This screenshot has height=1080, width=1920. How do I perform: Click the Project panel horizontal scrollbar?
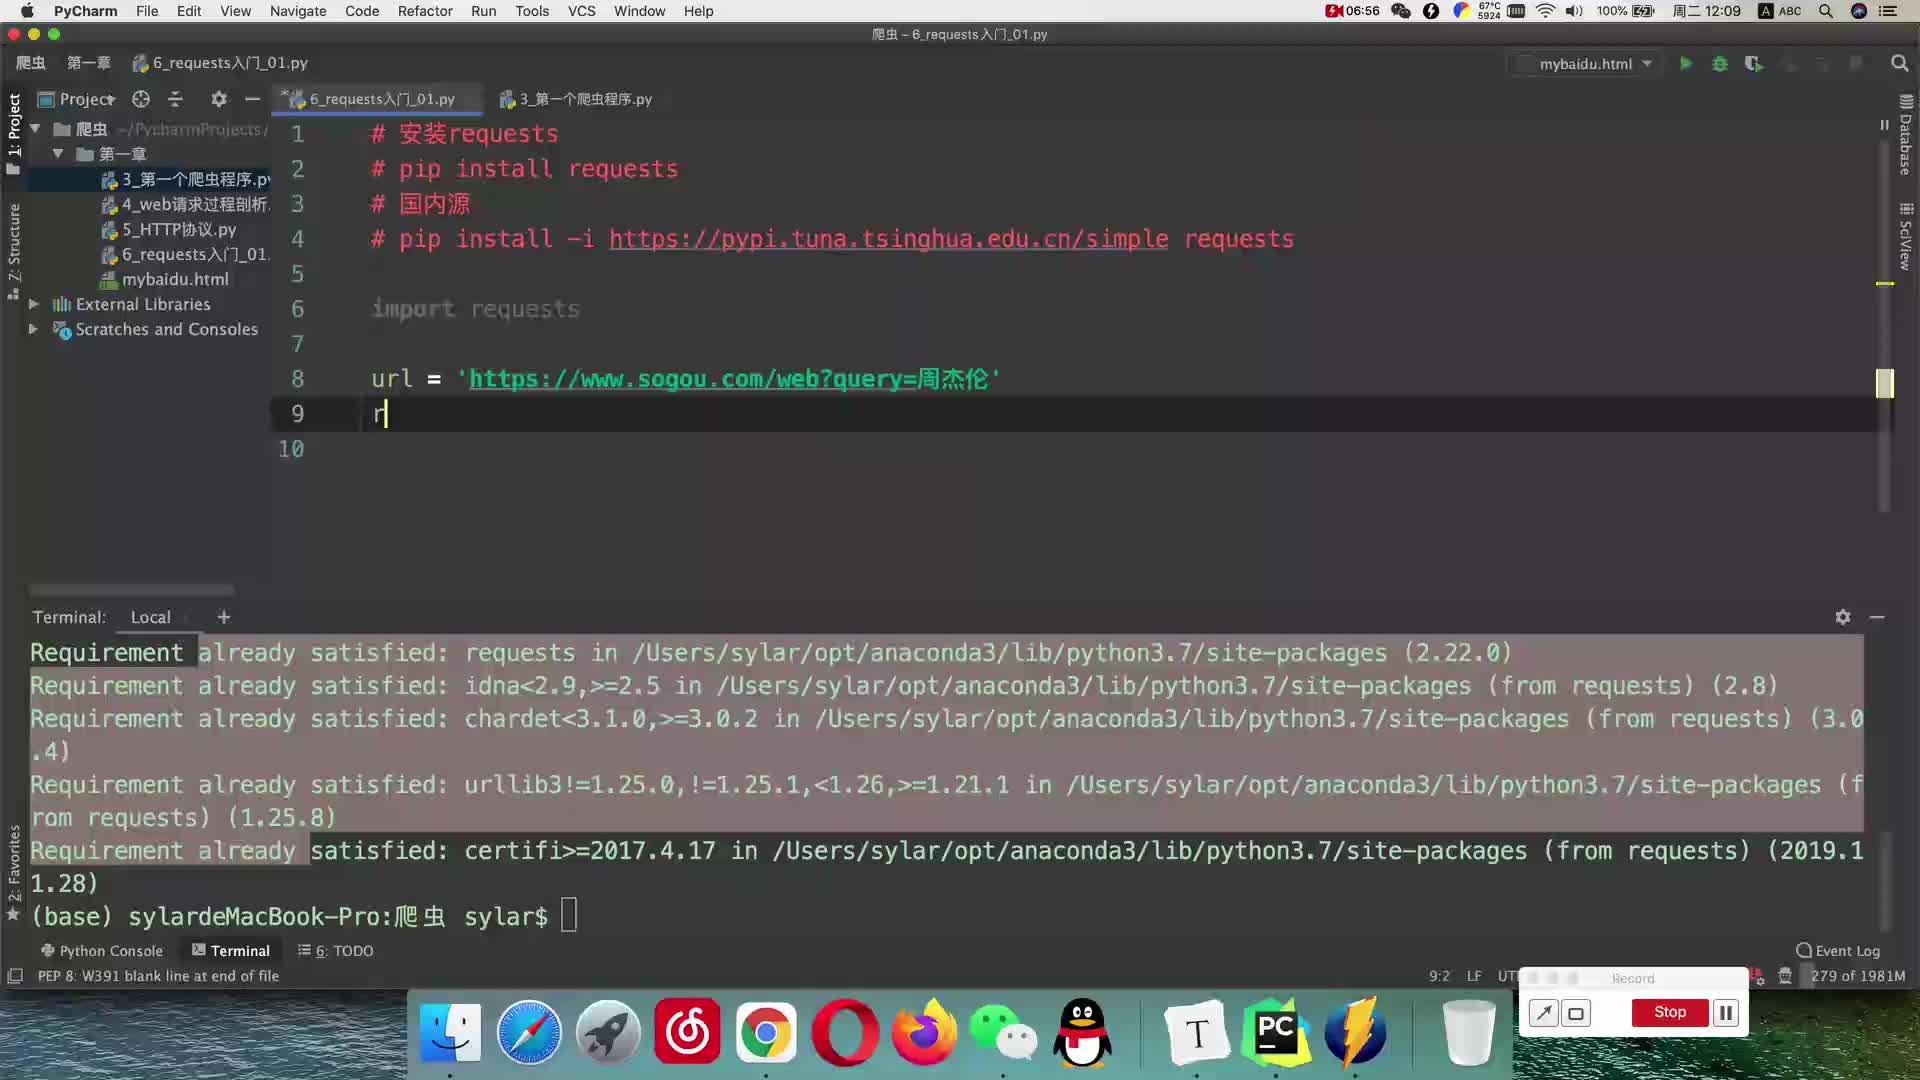(x=131, y=590)
